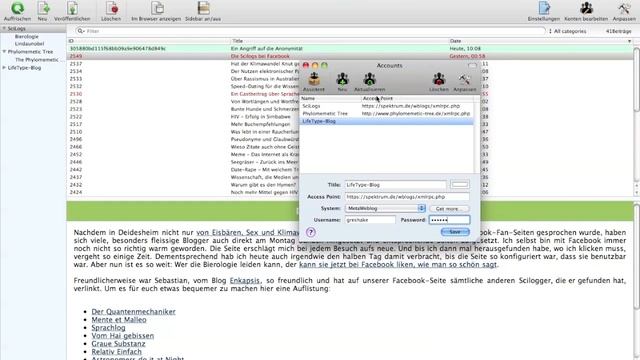
Task: Click the Username input field
Action: pyautogui.click(x=370, y=220)
